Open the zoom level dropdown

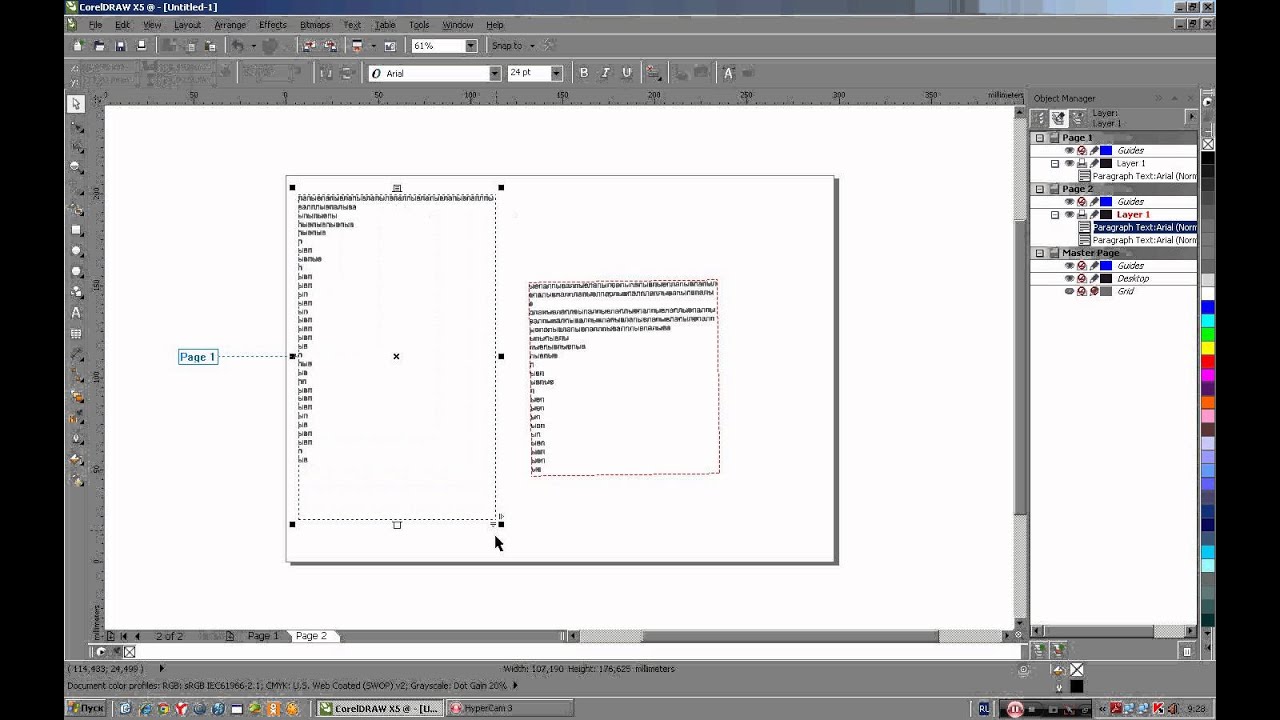point(470,46)
